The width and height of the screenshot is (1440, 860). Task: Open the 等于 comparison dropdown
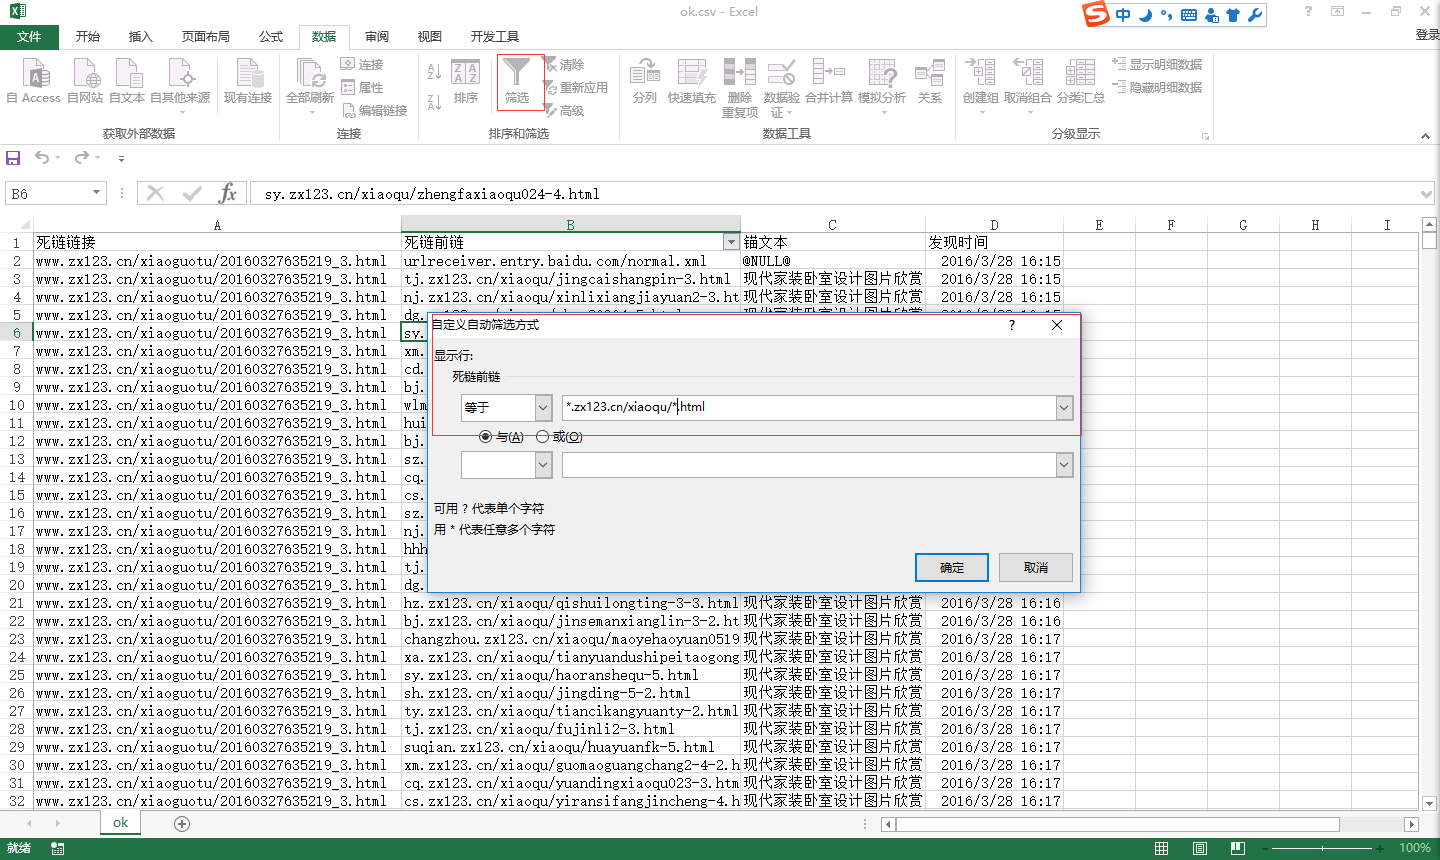click(x=543, y=408)
